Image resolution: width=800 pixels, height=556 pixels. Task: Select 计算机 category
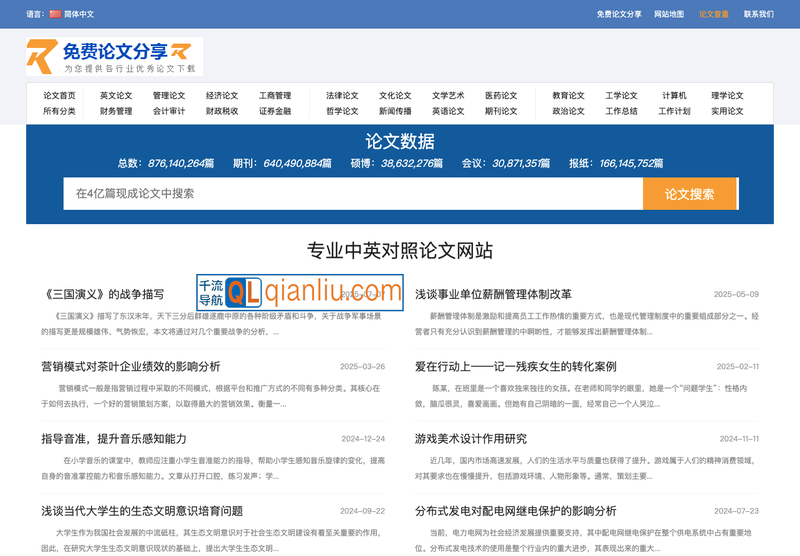click(674, 95)
